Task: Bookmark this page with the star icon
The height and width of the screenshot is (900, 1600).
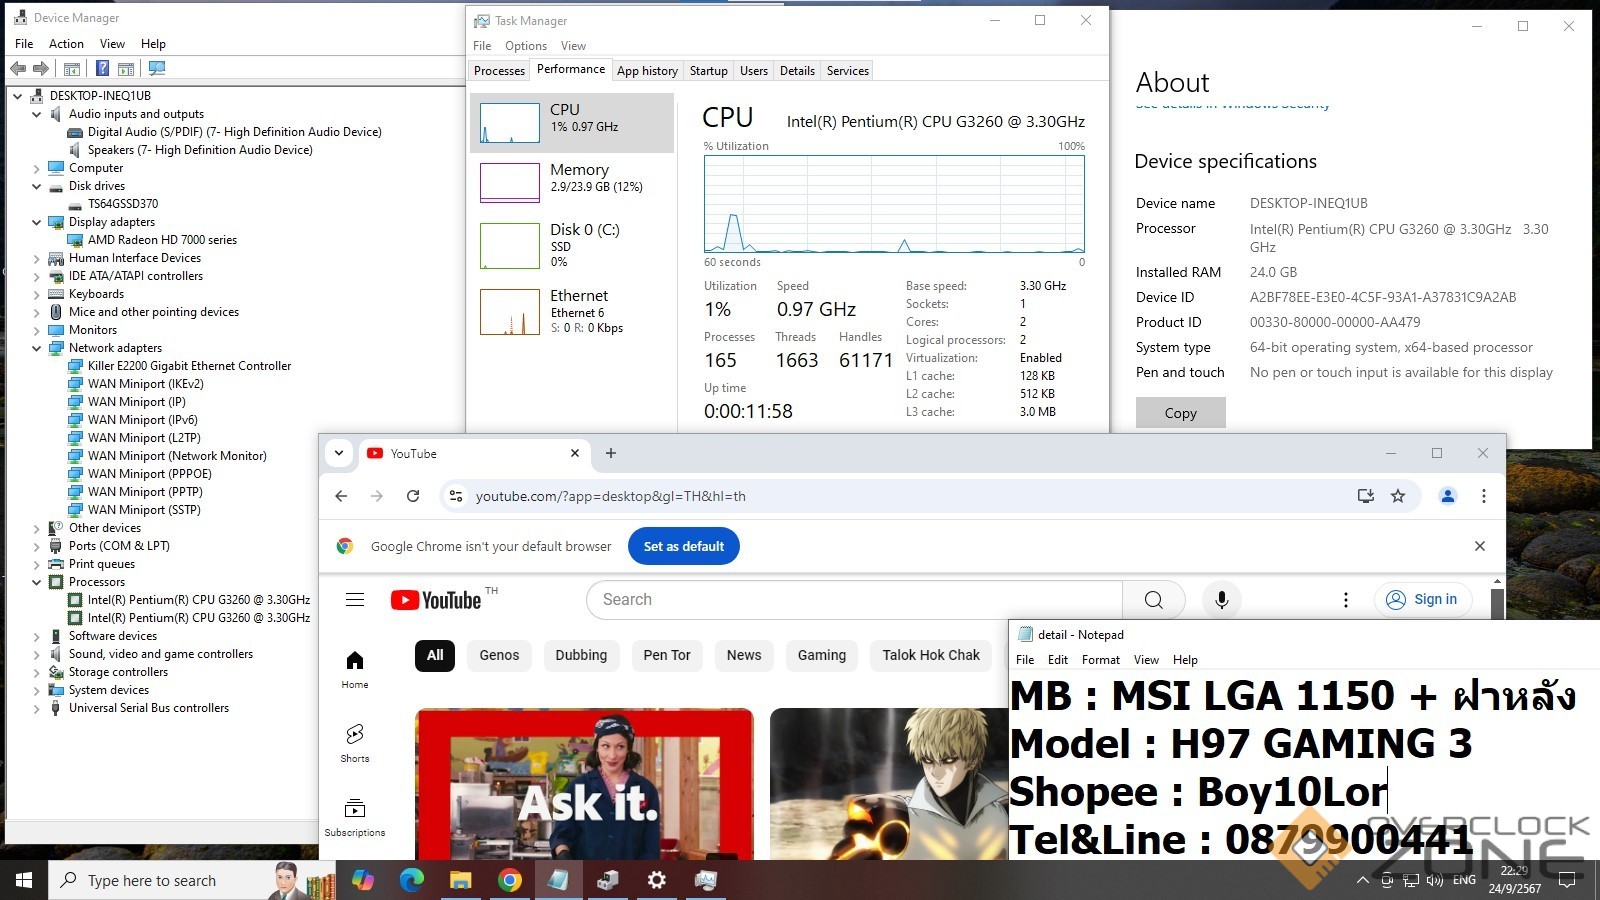Action: click(1398, 496)
